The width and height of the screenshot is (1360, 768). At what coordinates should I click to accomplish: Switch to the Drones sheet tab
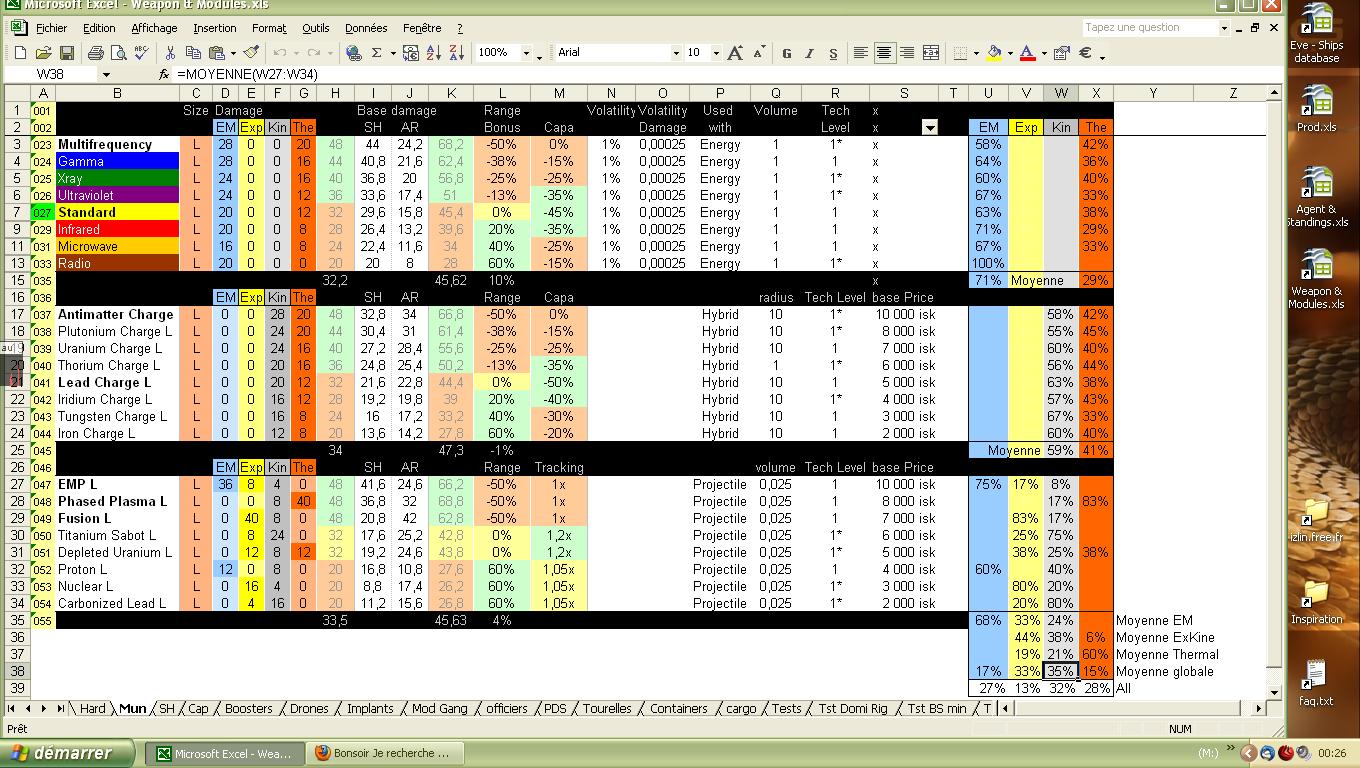click(309, 708)
